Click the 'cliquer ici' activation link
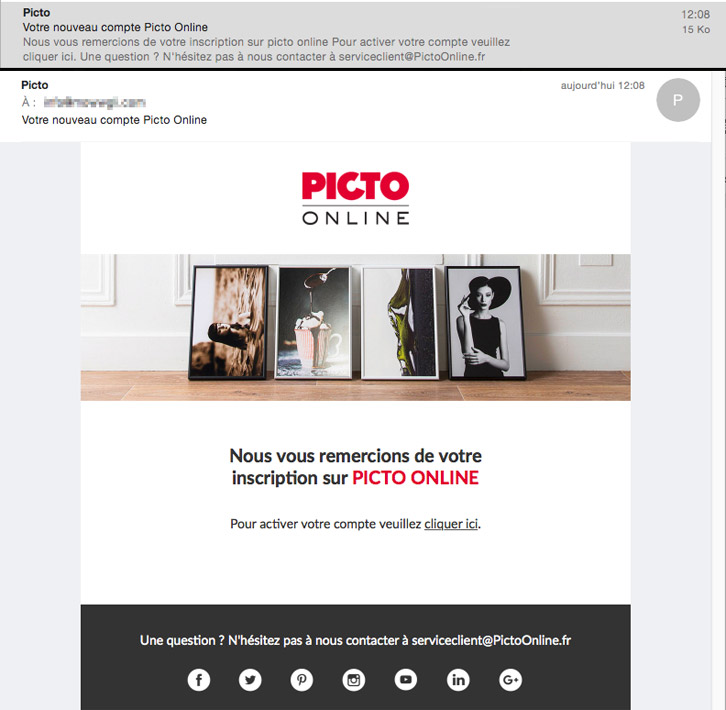726x710 pixels. [x=451, y=524]
